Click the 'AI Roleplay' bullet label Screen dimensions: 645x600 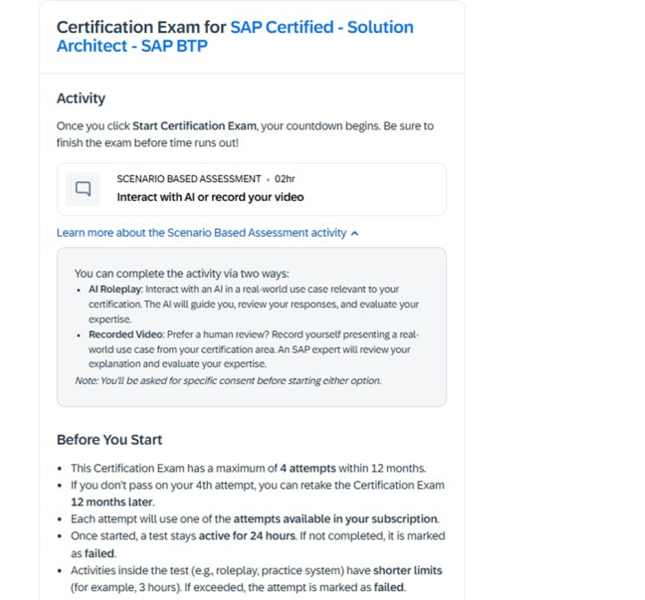[115, 289]
